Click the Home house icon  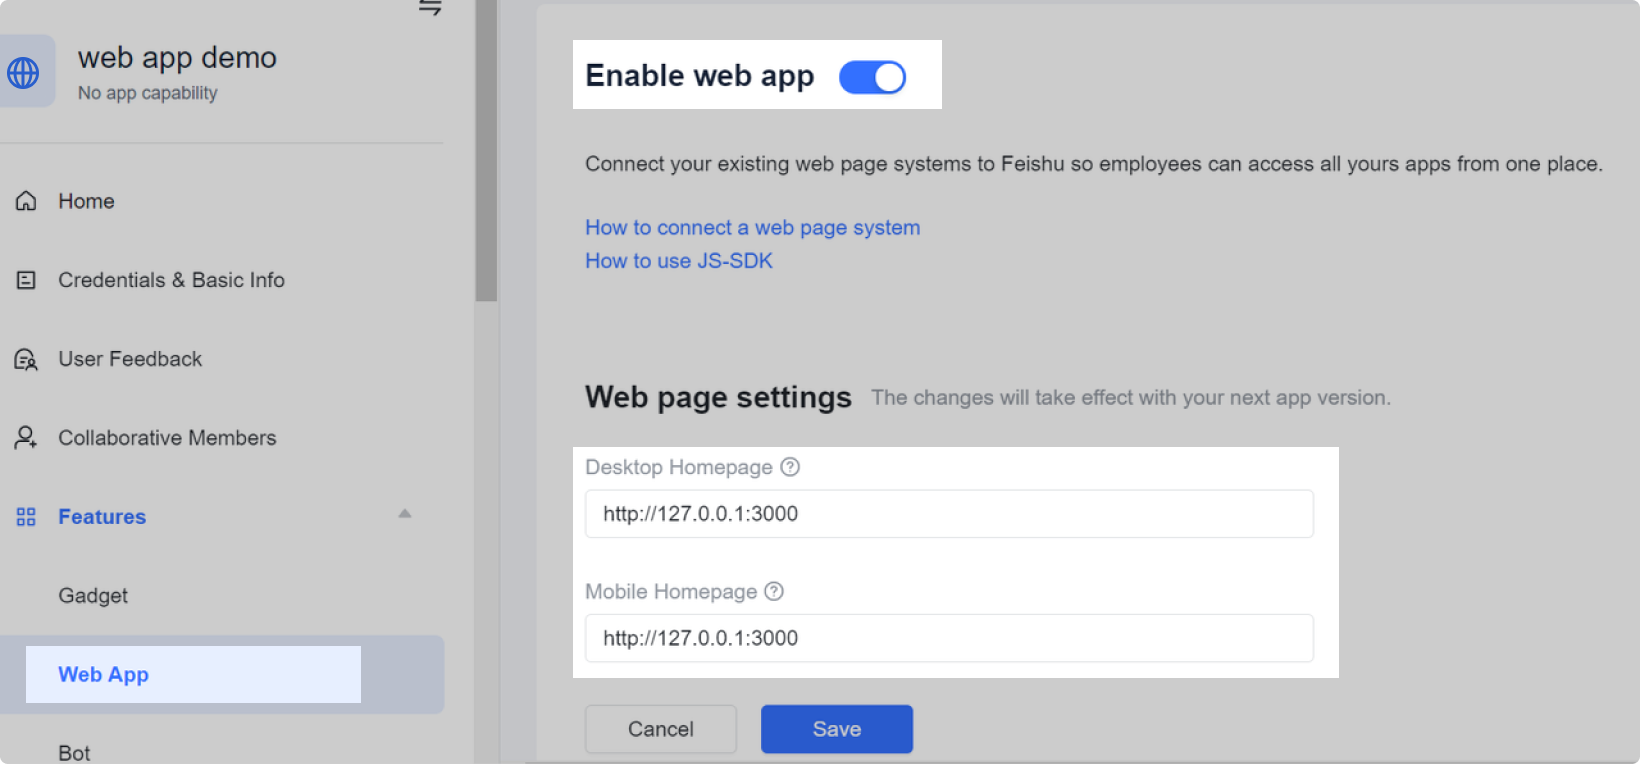(x=26, y=201)
